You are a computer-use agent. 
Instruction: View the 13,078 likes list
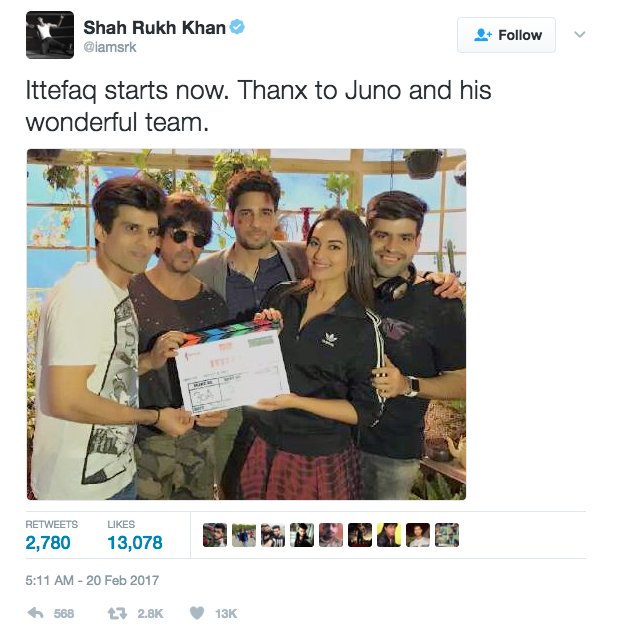click(135, 535)
